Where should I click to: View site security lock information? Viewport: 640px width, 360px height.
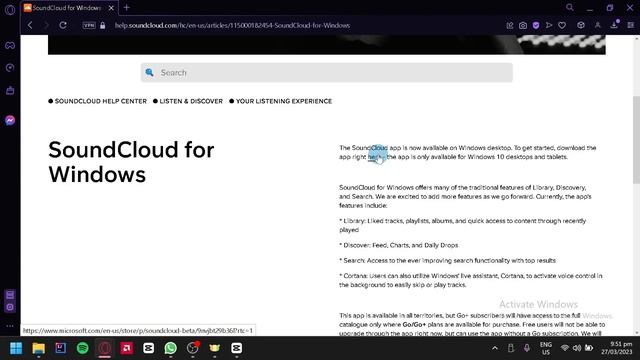(102, 25)
